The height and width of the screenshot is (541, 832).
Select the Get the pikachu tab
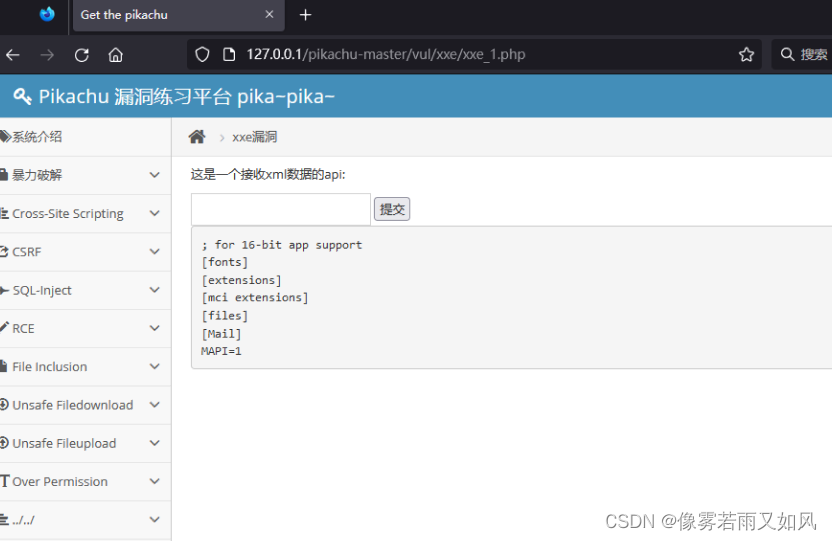(178, 15)
